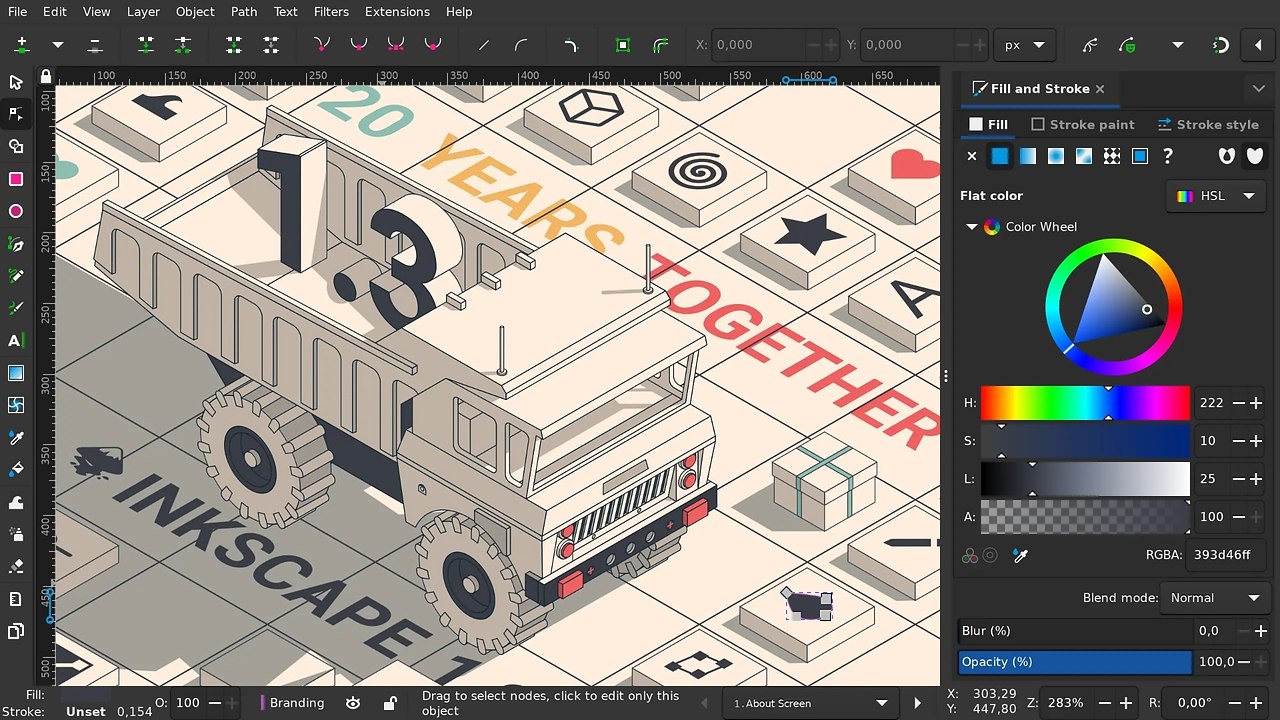
Task: Select the Pencil freehand tool
Action: tap(15, 276)
